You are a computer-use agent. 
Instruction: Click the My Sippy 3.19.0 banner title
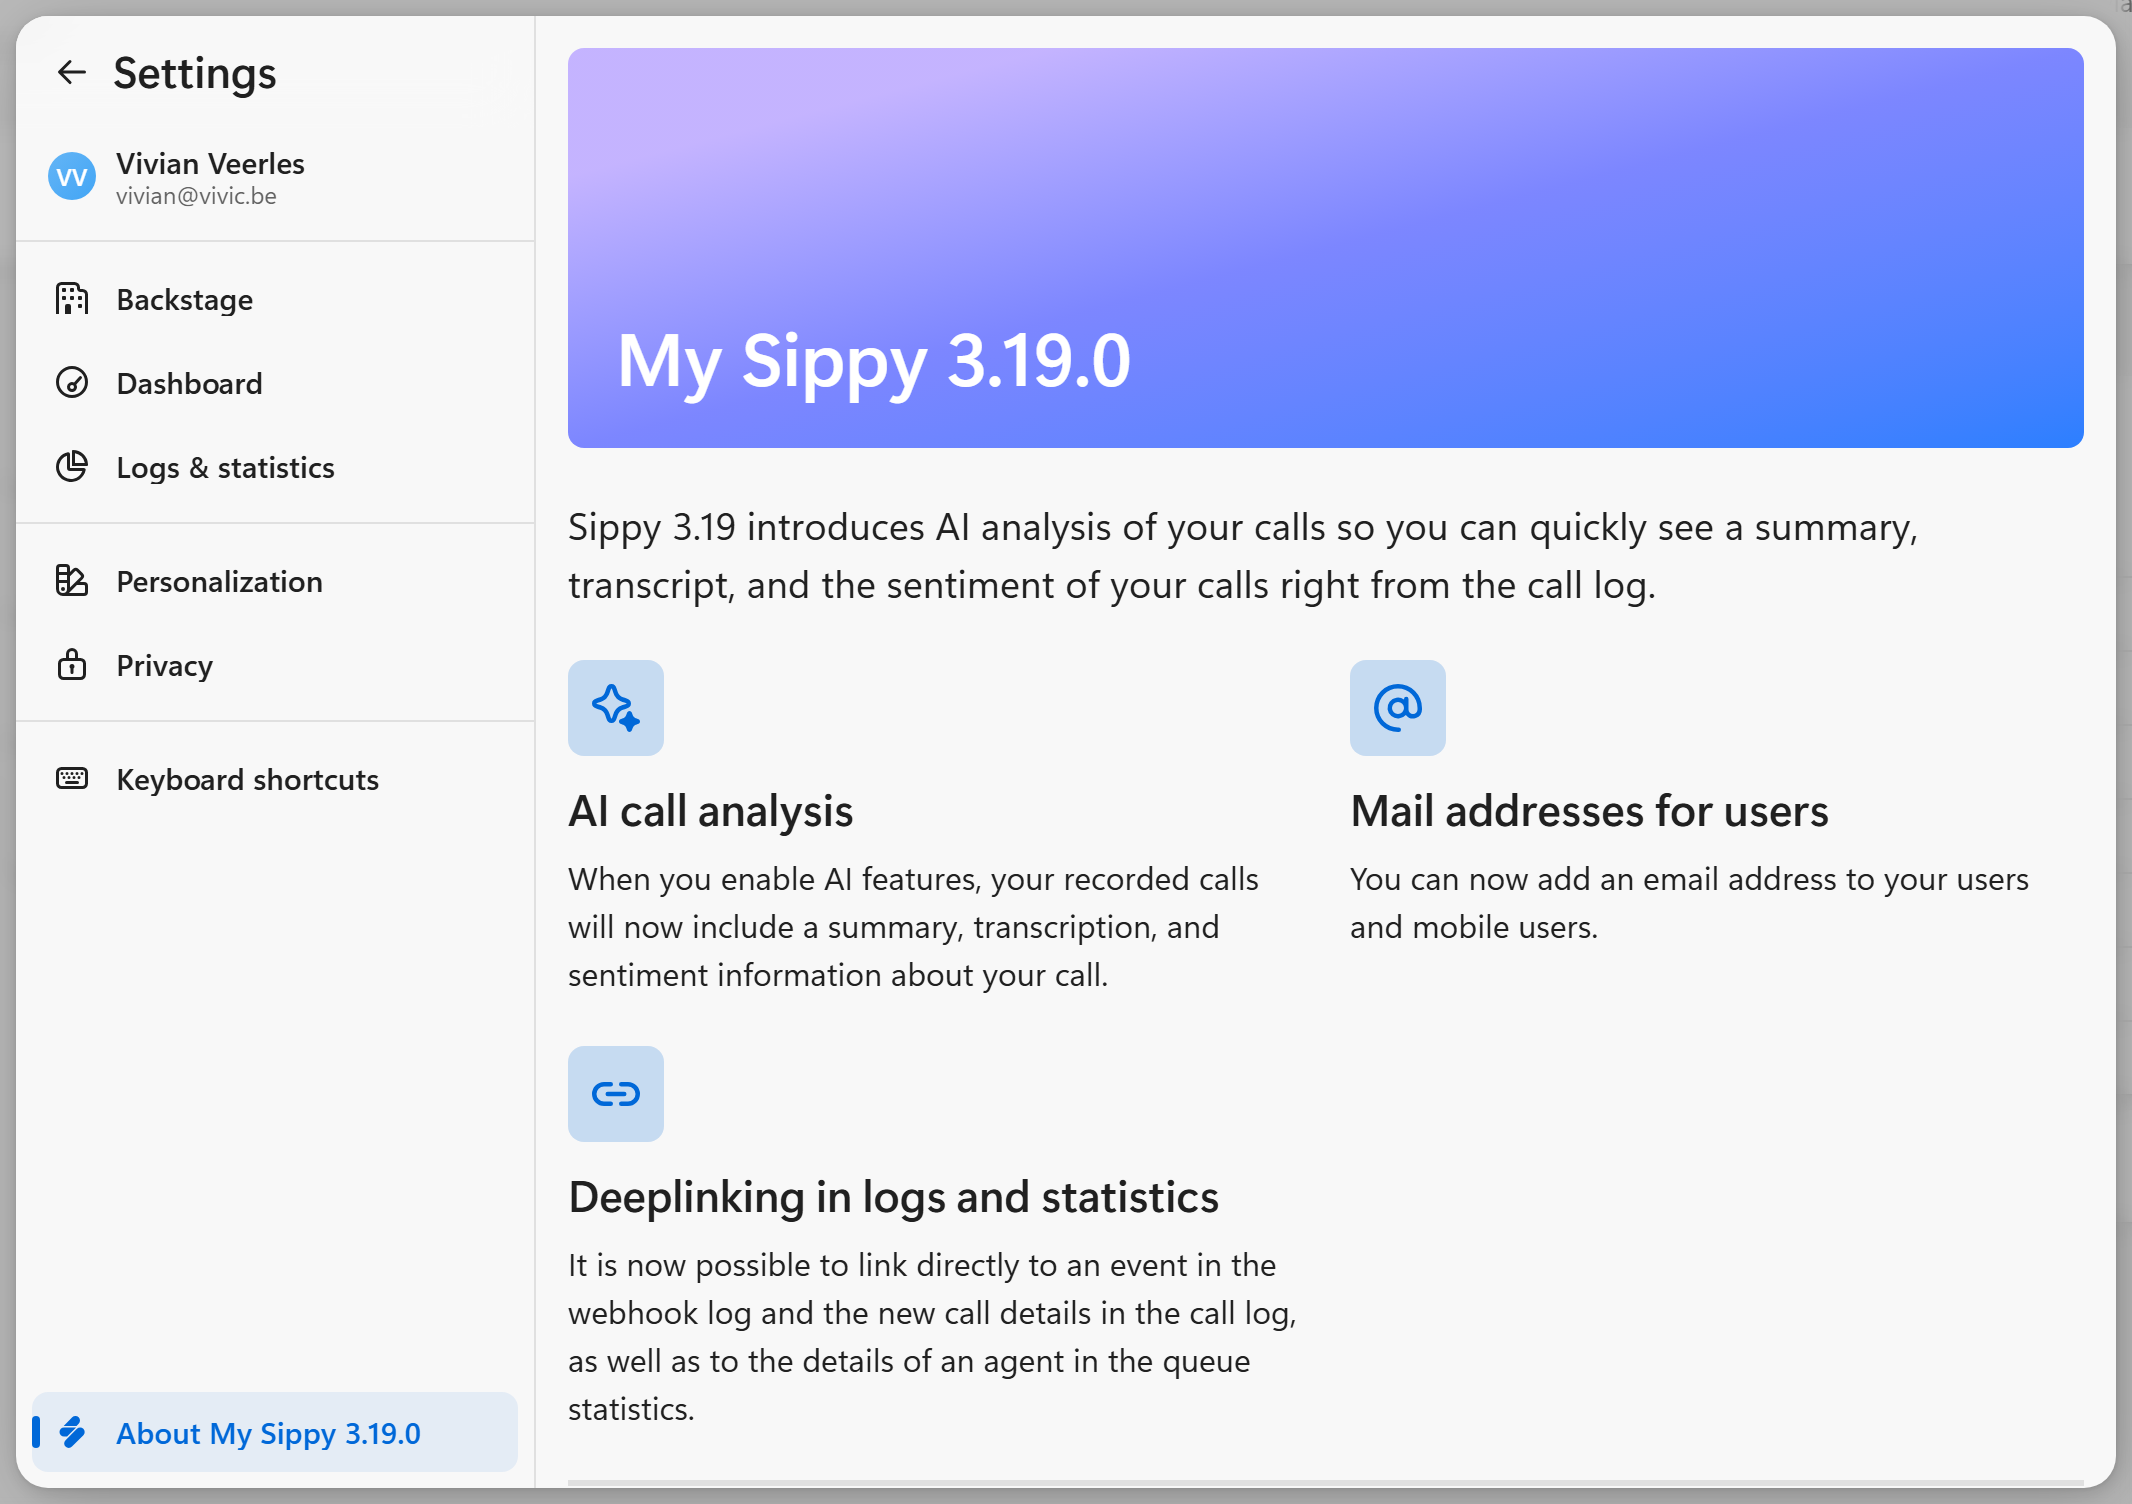tap(873, 361)
